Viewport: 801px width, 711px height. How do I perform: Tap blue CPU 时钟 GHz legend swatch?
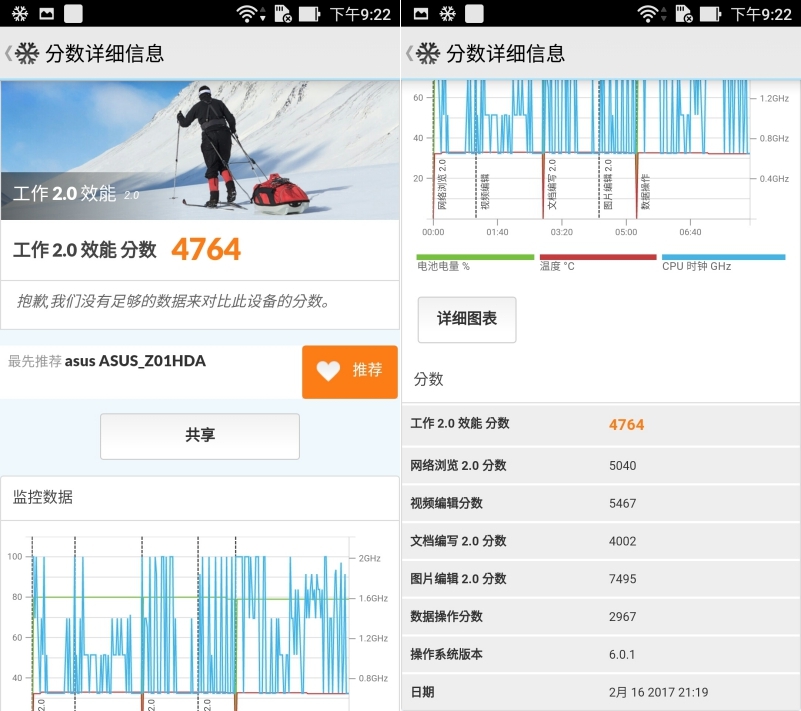tap(723, 257)
